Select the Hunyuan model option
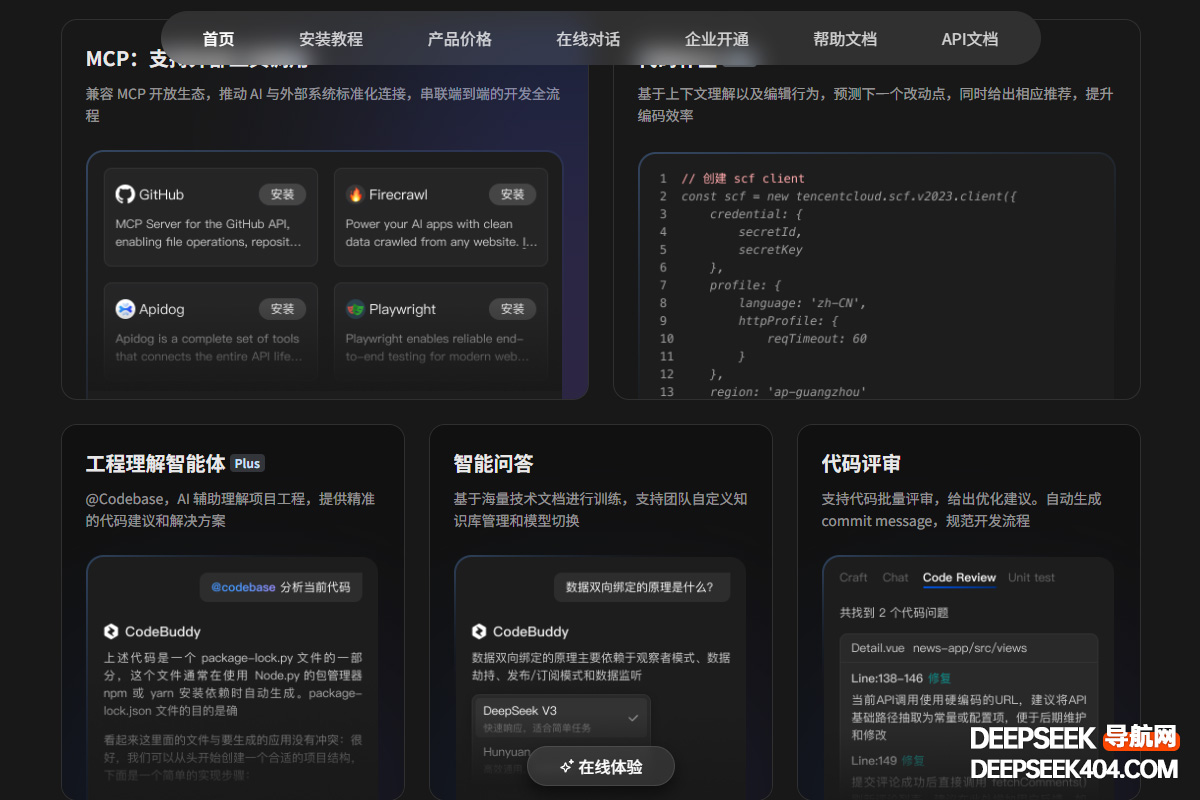The height and width of the screenshot is (800, 1200). [506, 751]
